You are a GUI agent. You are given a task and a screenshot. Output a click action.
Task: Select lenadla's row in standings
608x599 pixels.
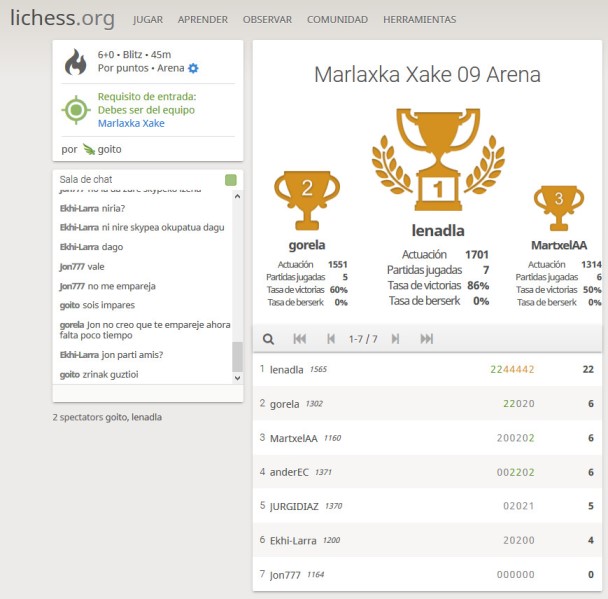coord(430,369)
